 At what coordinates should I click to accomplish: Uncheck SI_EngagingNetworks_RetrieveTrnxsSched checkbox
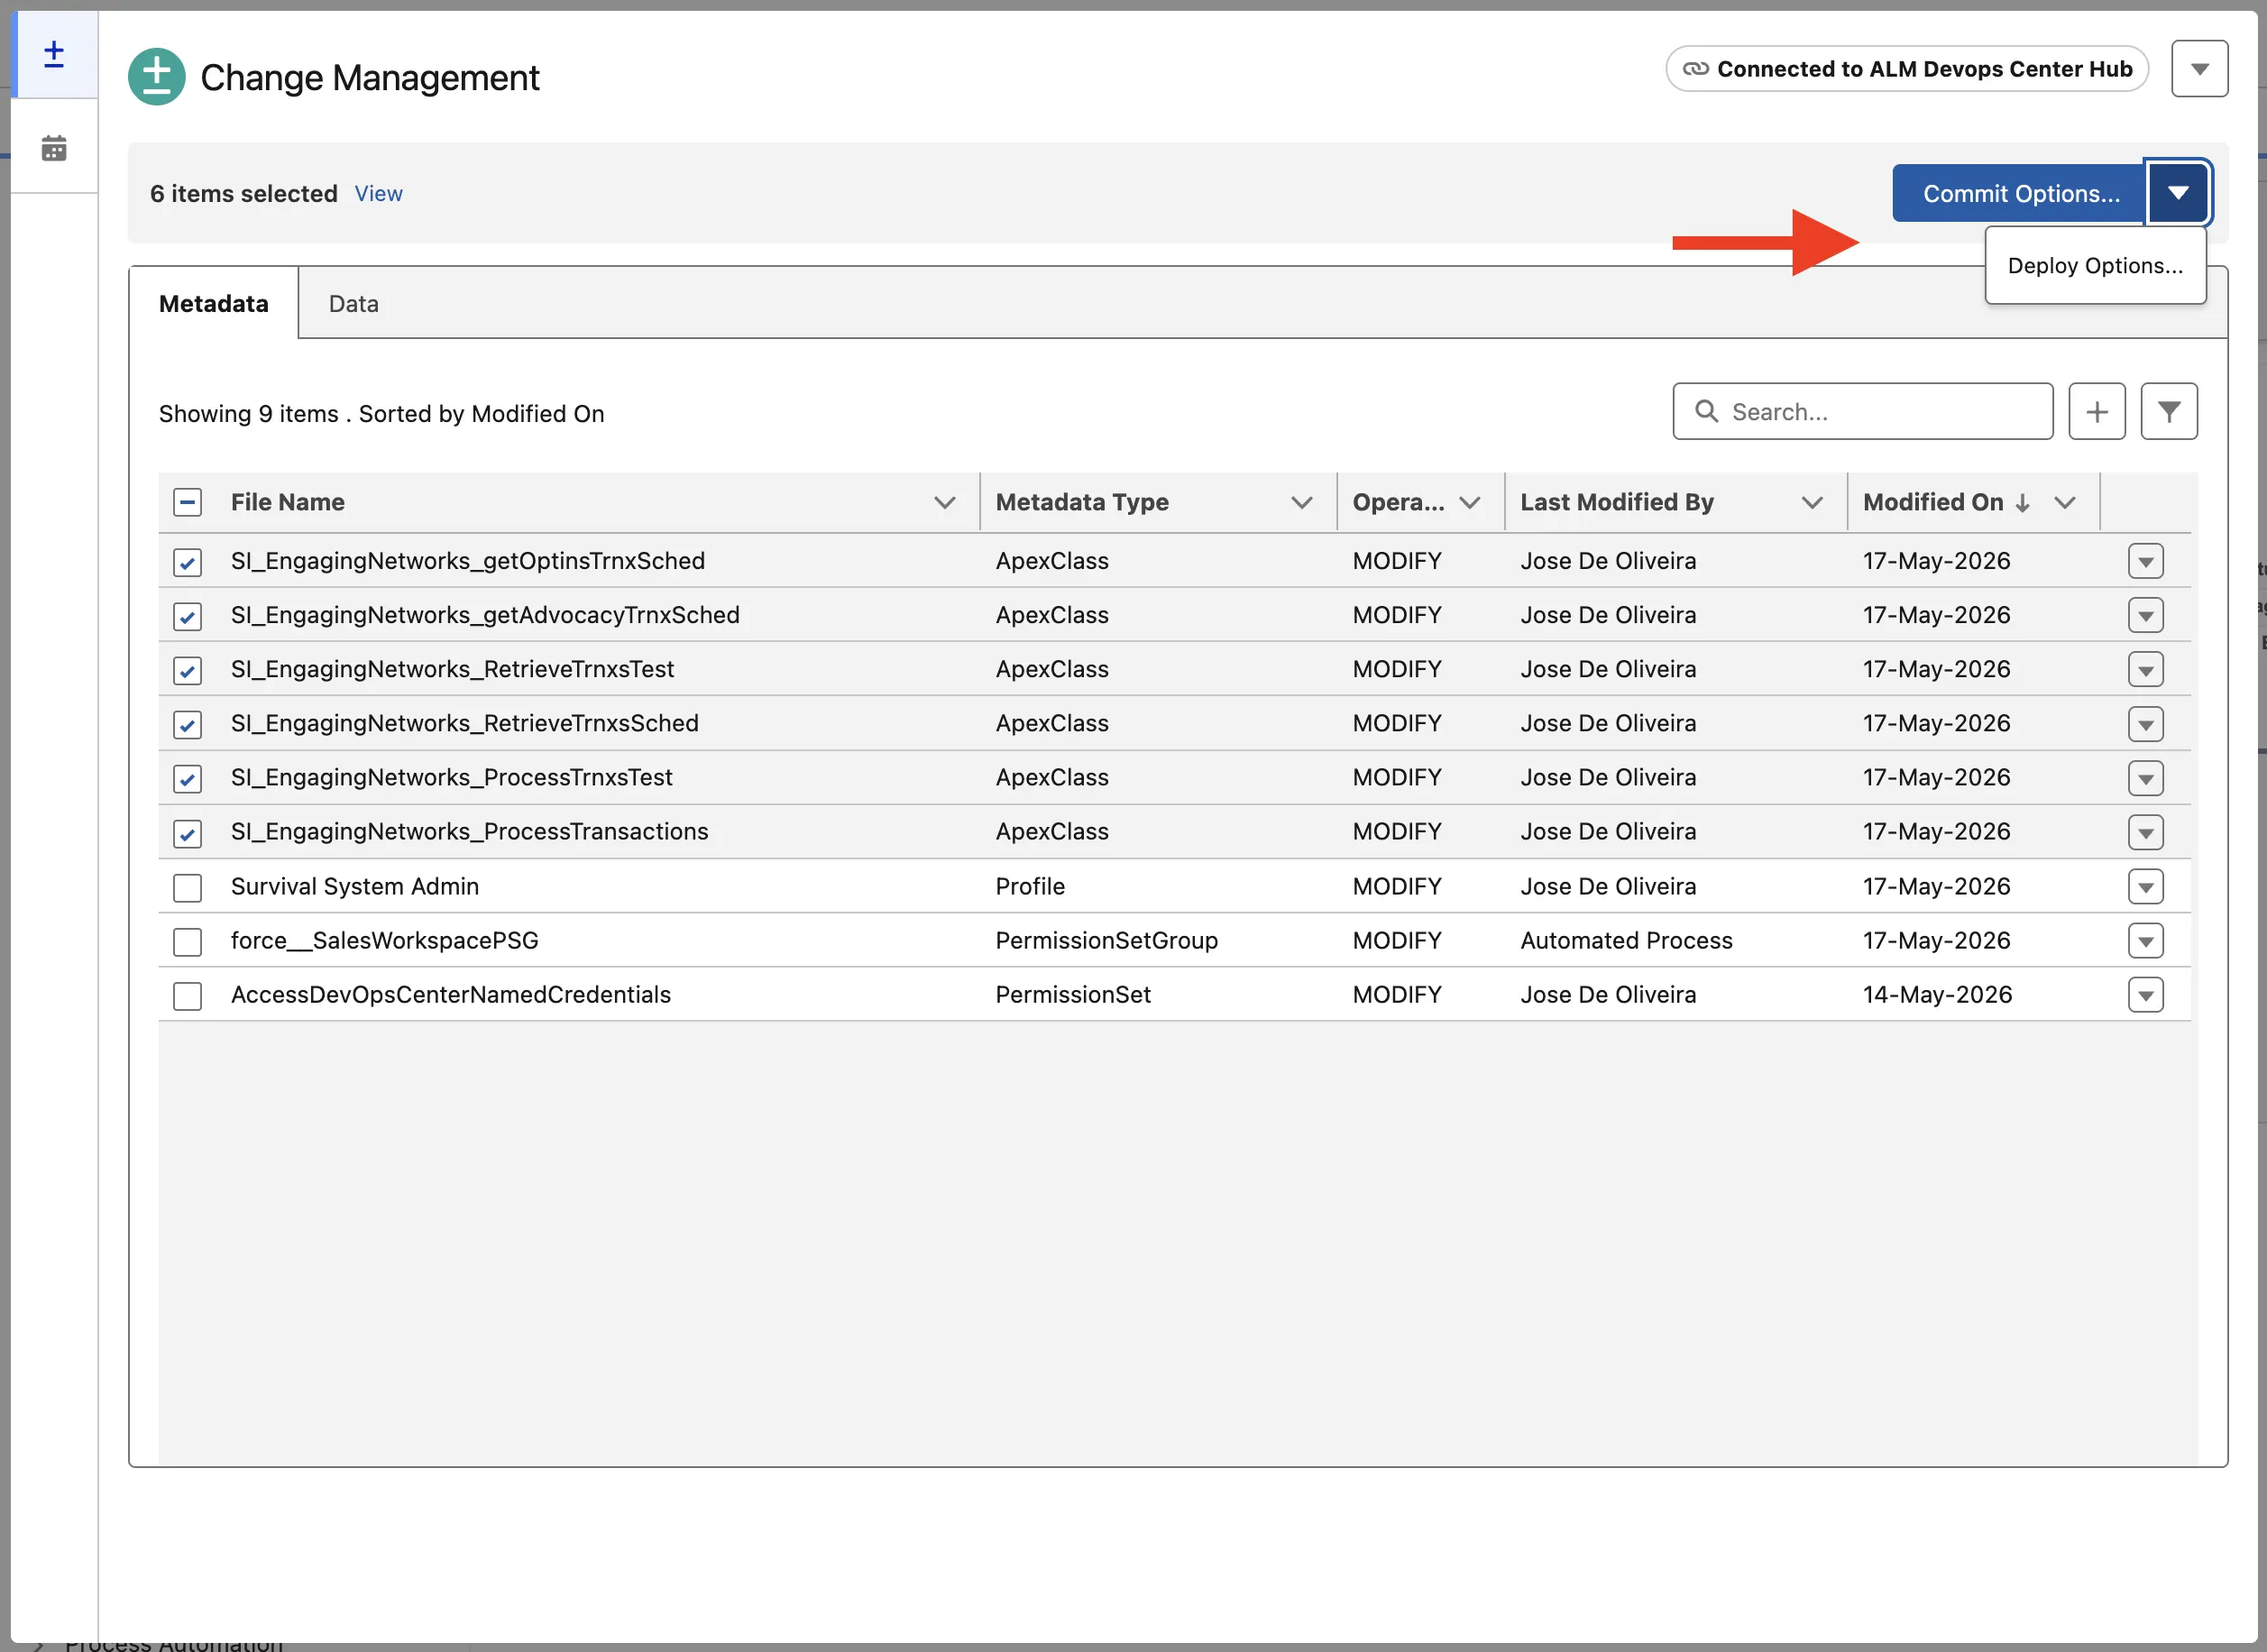click(x=187, y=724)
